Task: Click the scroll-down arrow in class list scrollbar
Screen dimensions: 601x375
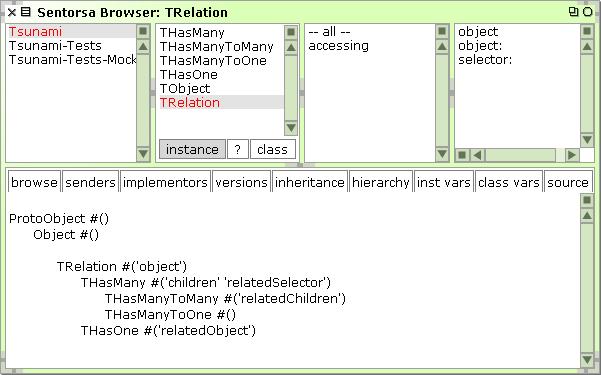Action: (x=291, y=128)
